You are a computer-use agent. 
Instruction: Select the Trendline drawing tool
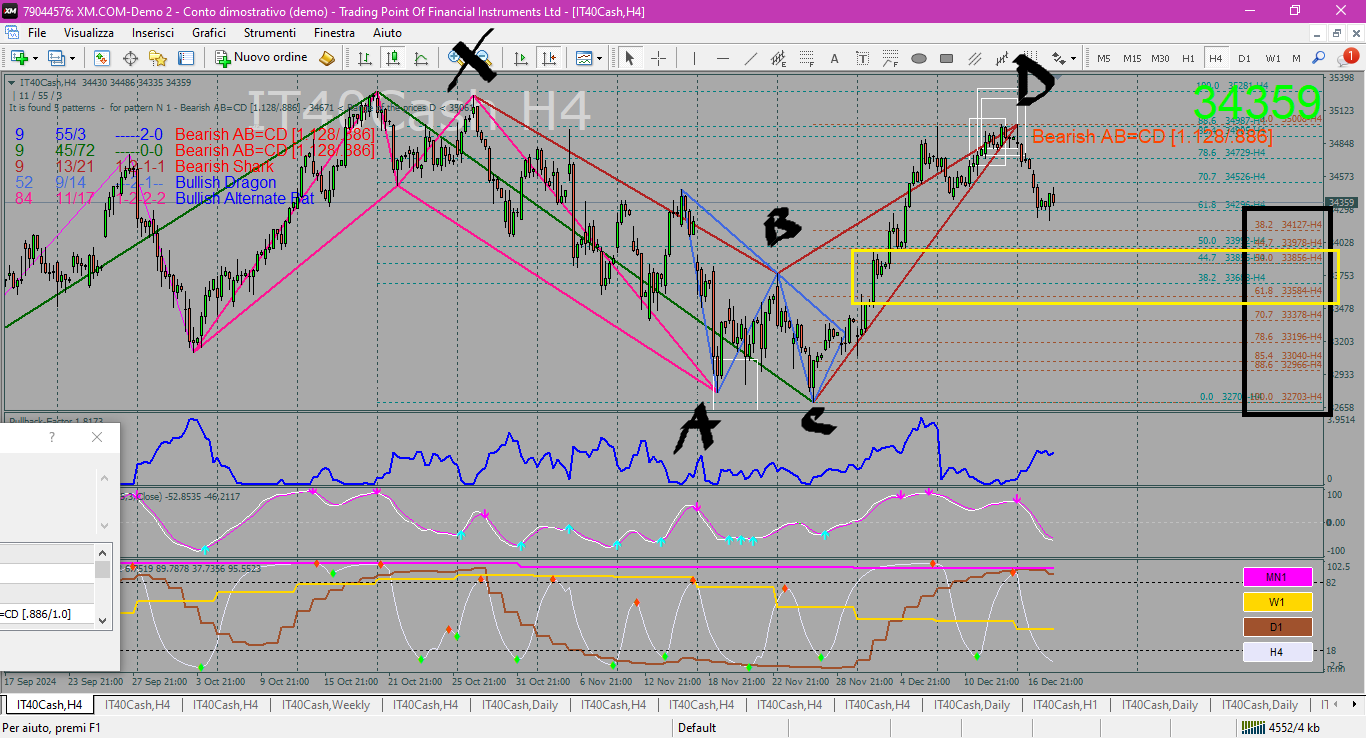pos(751,58)
